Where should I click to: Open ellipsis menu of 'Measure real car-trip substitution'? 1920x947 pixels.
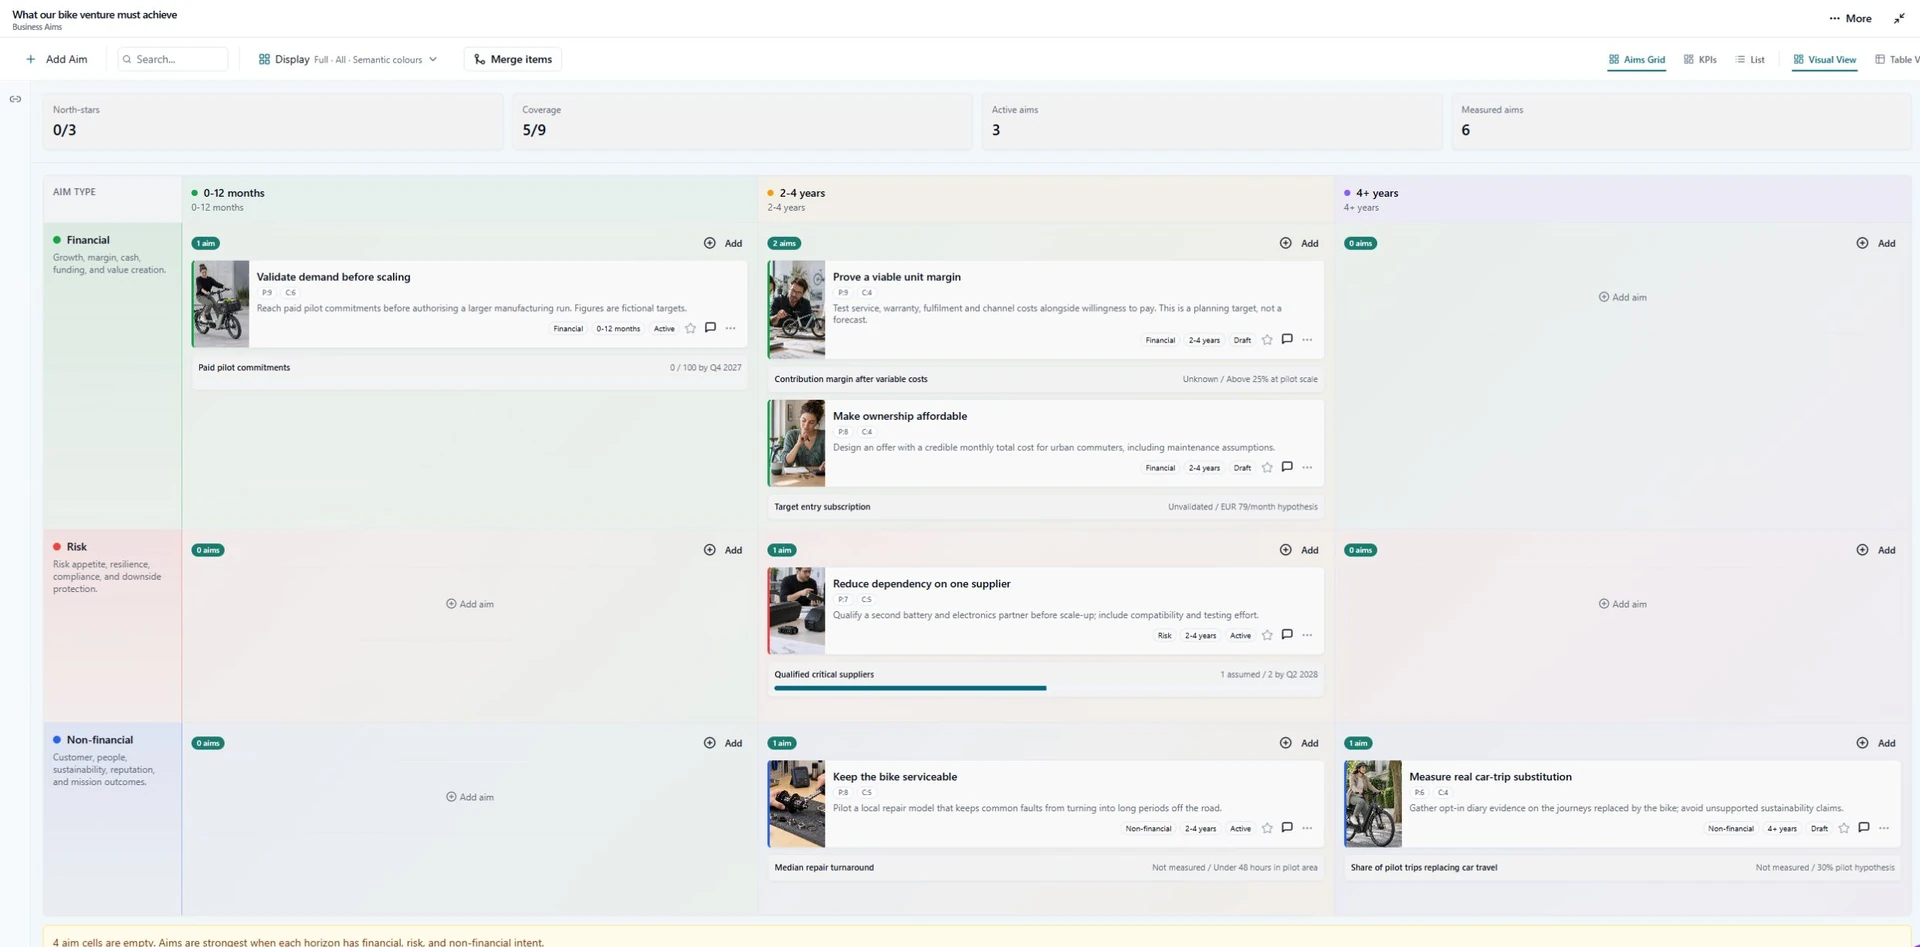1884,828
